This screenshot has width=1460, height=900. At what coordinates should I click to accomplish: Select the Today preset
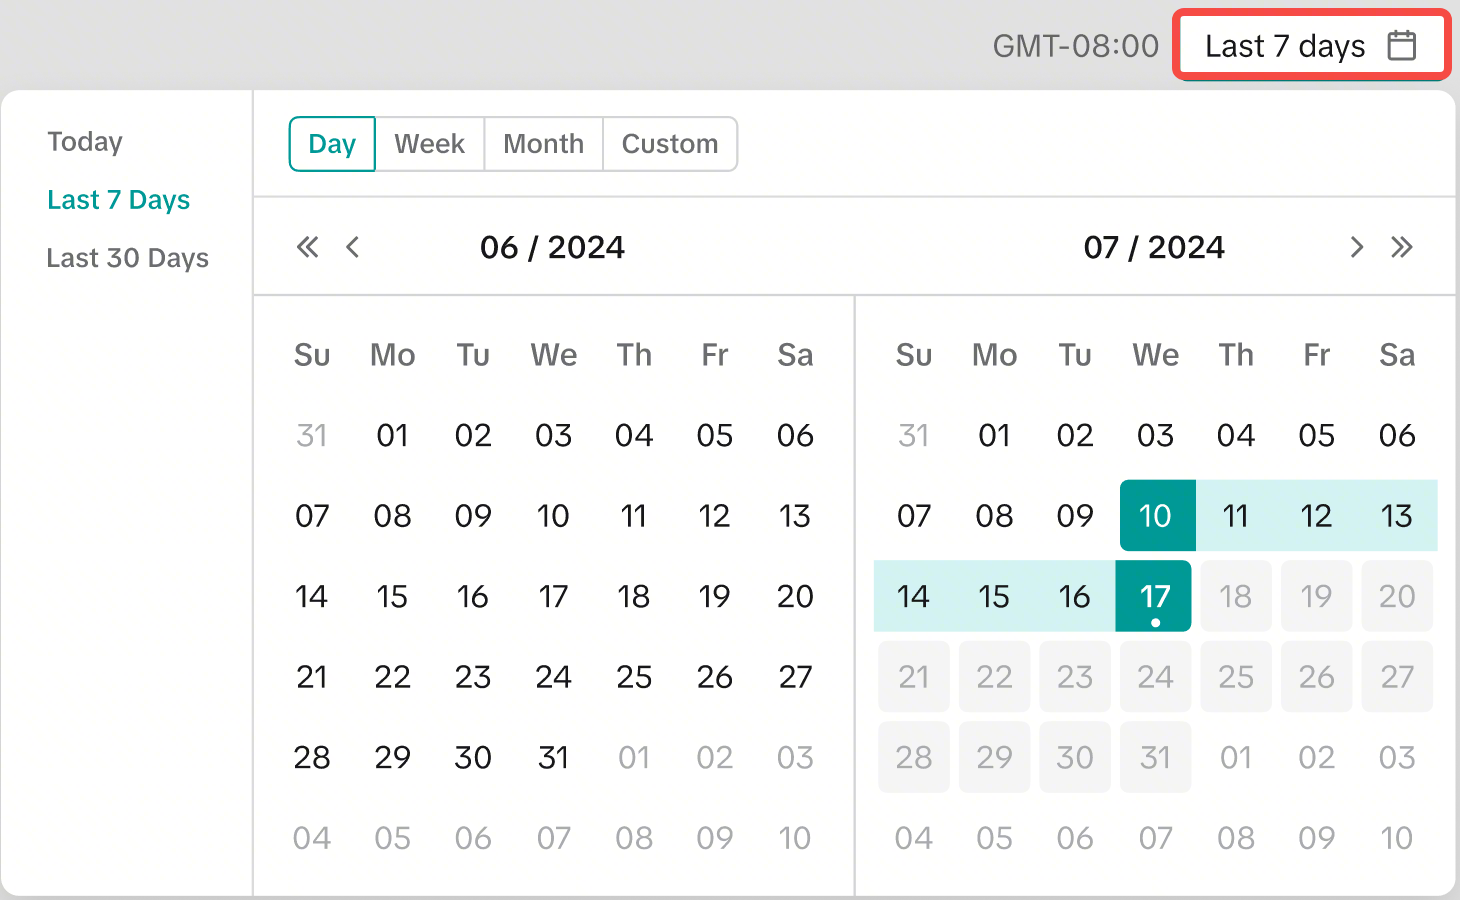point(85,142)
